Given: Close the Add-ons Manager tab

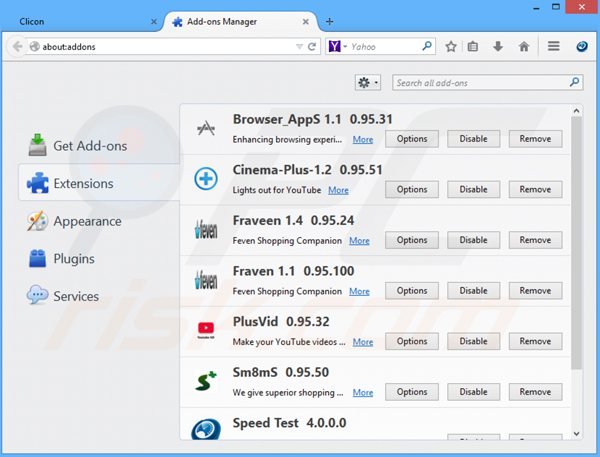Looking at the screenshot, I should tap(305, 22).
